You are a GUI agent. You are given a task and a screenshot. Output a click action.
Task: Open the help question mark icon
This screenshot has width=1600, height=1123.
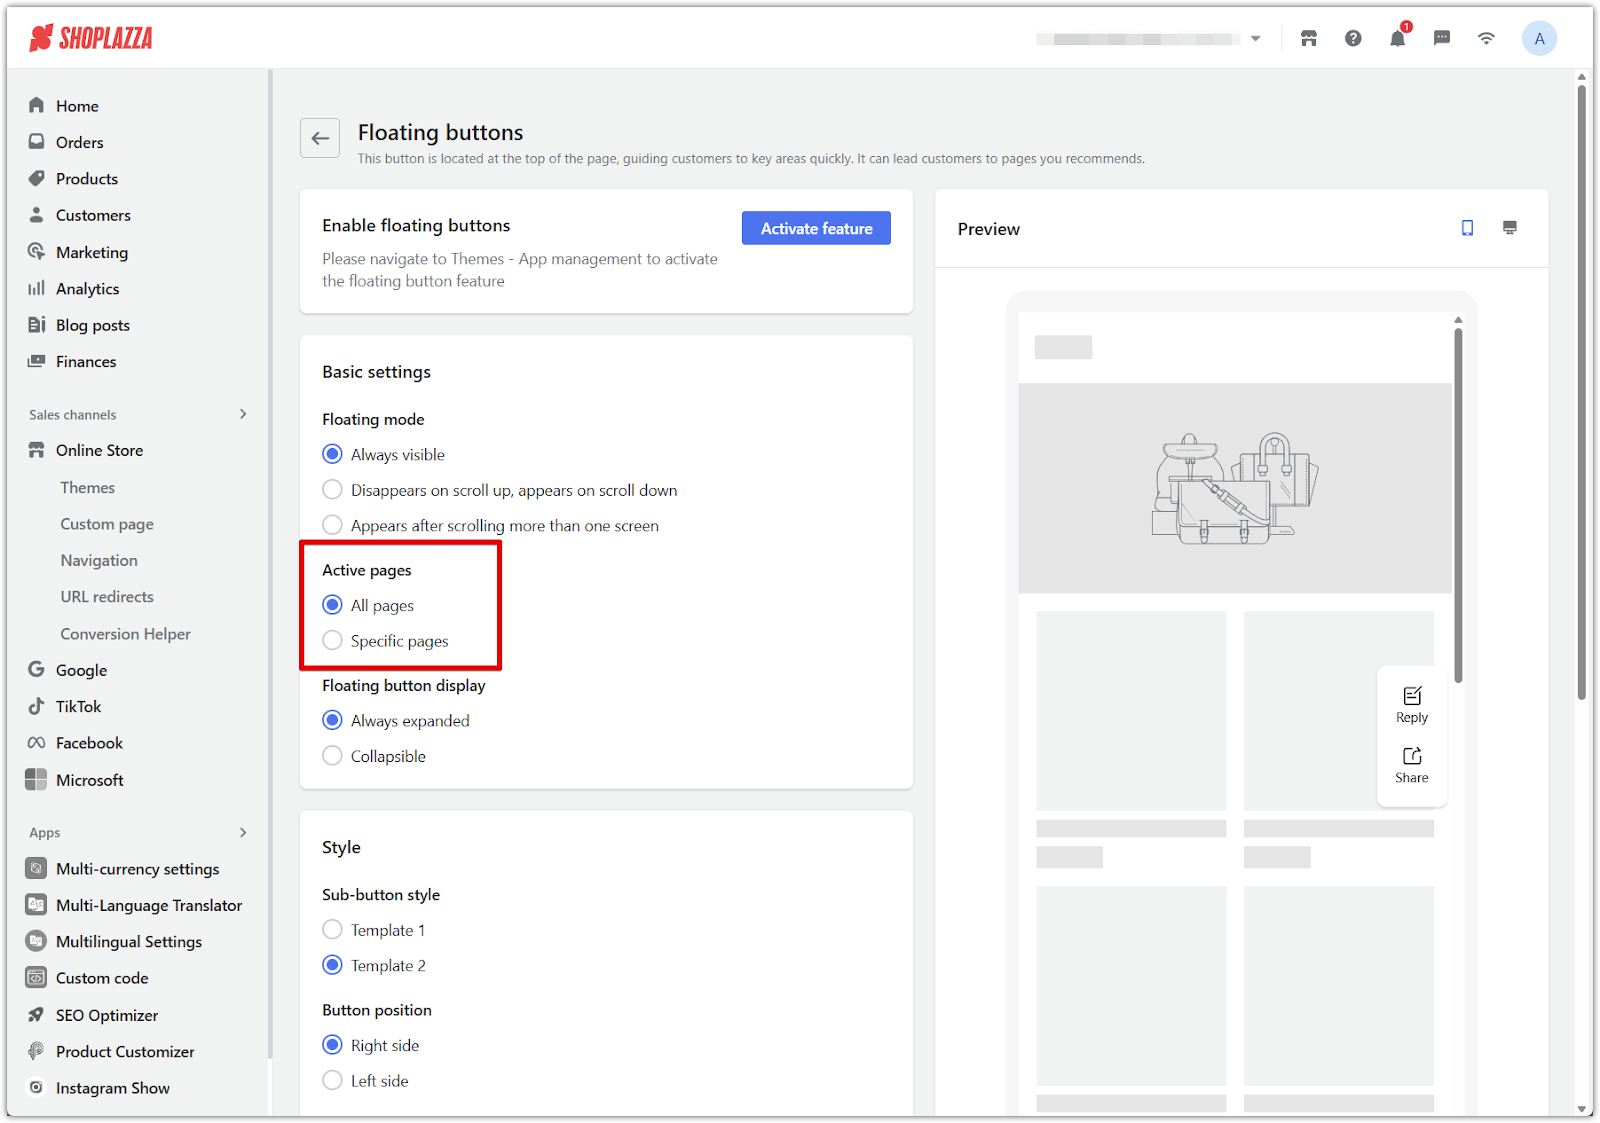click(1353, 38)
